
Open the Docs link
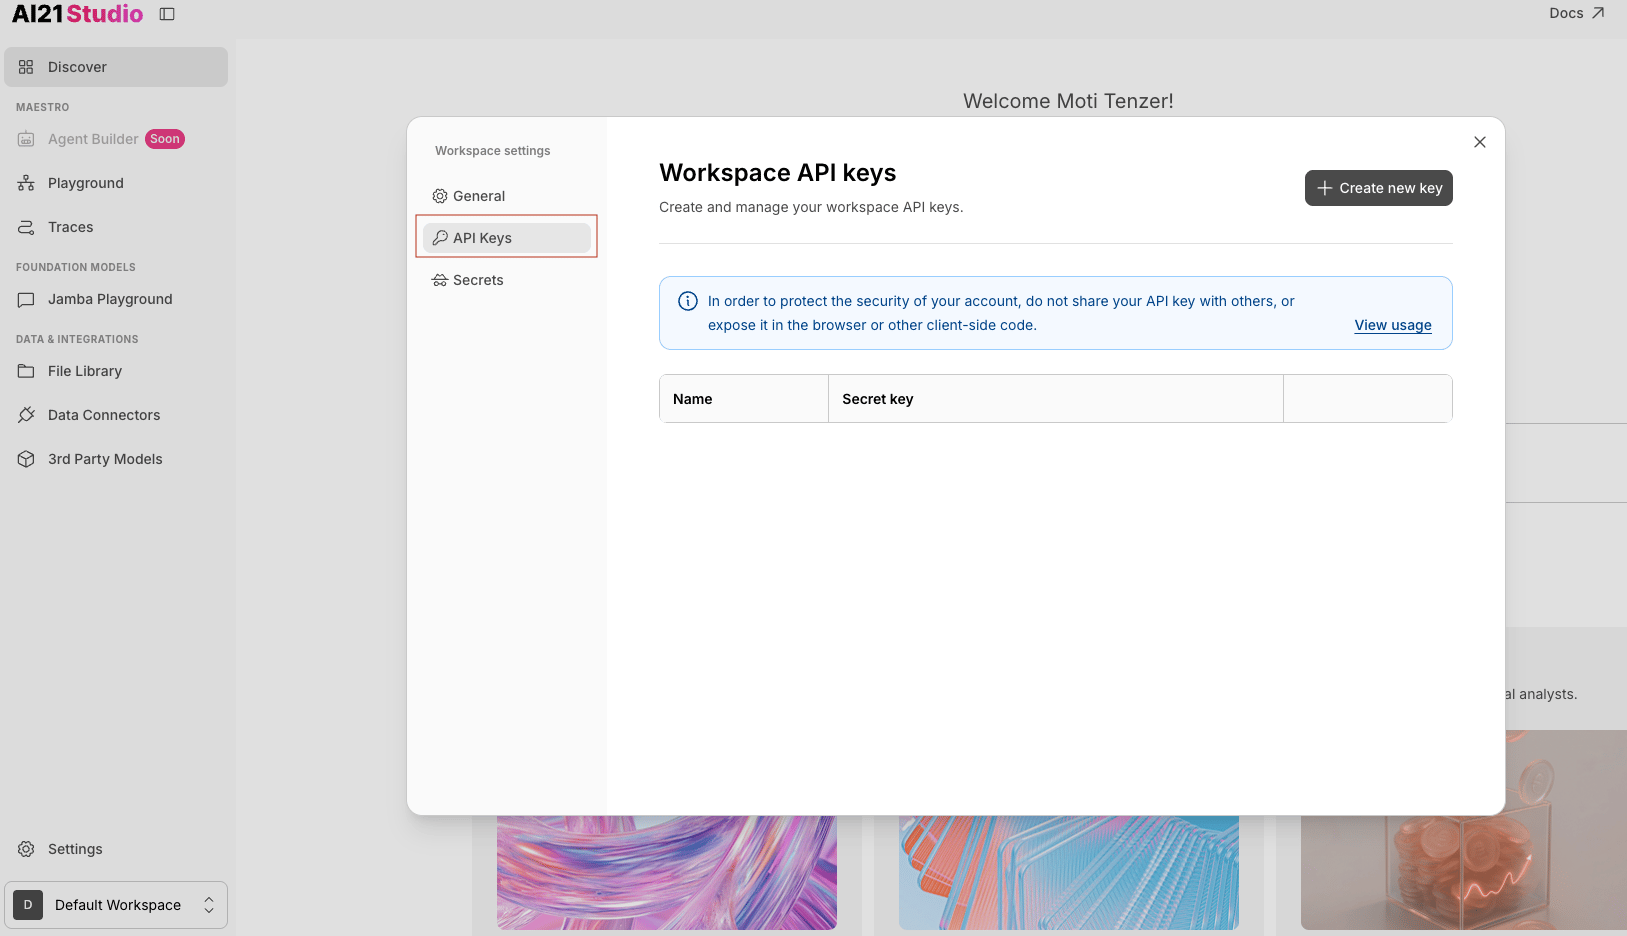1577,13
